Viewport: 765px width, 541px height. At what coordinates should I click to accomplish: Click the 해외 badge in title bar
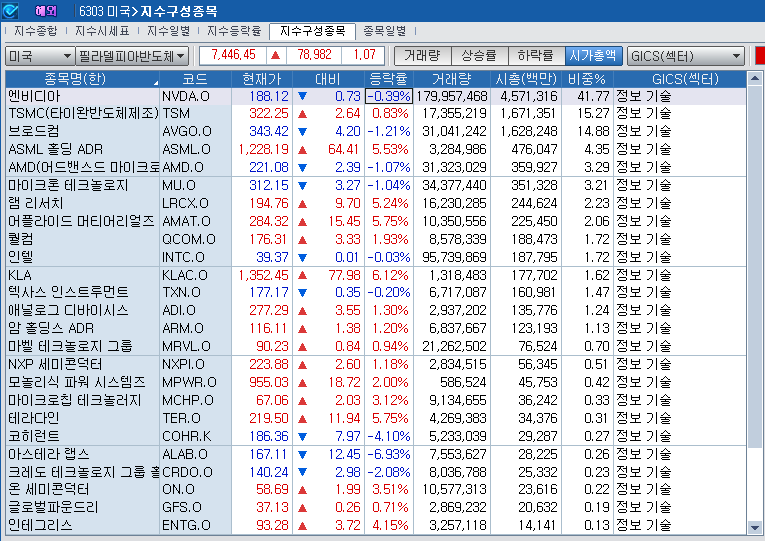[x=46, y=11]
